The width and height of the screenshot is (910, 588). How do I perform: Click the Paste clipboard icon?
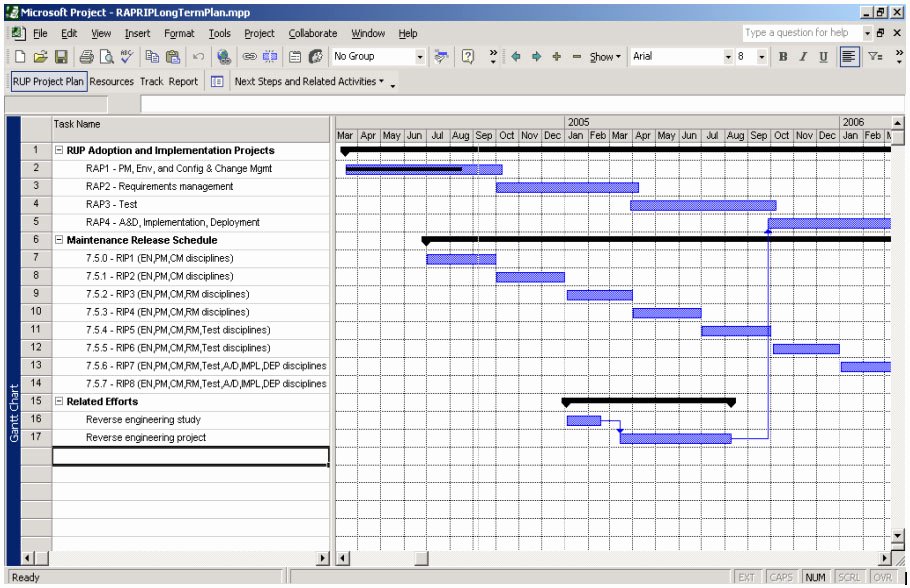coord(172,56)
